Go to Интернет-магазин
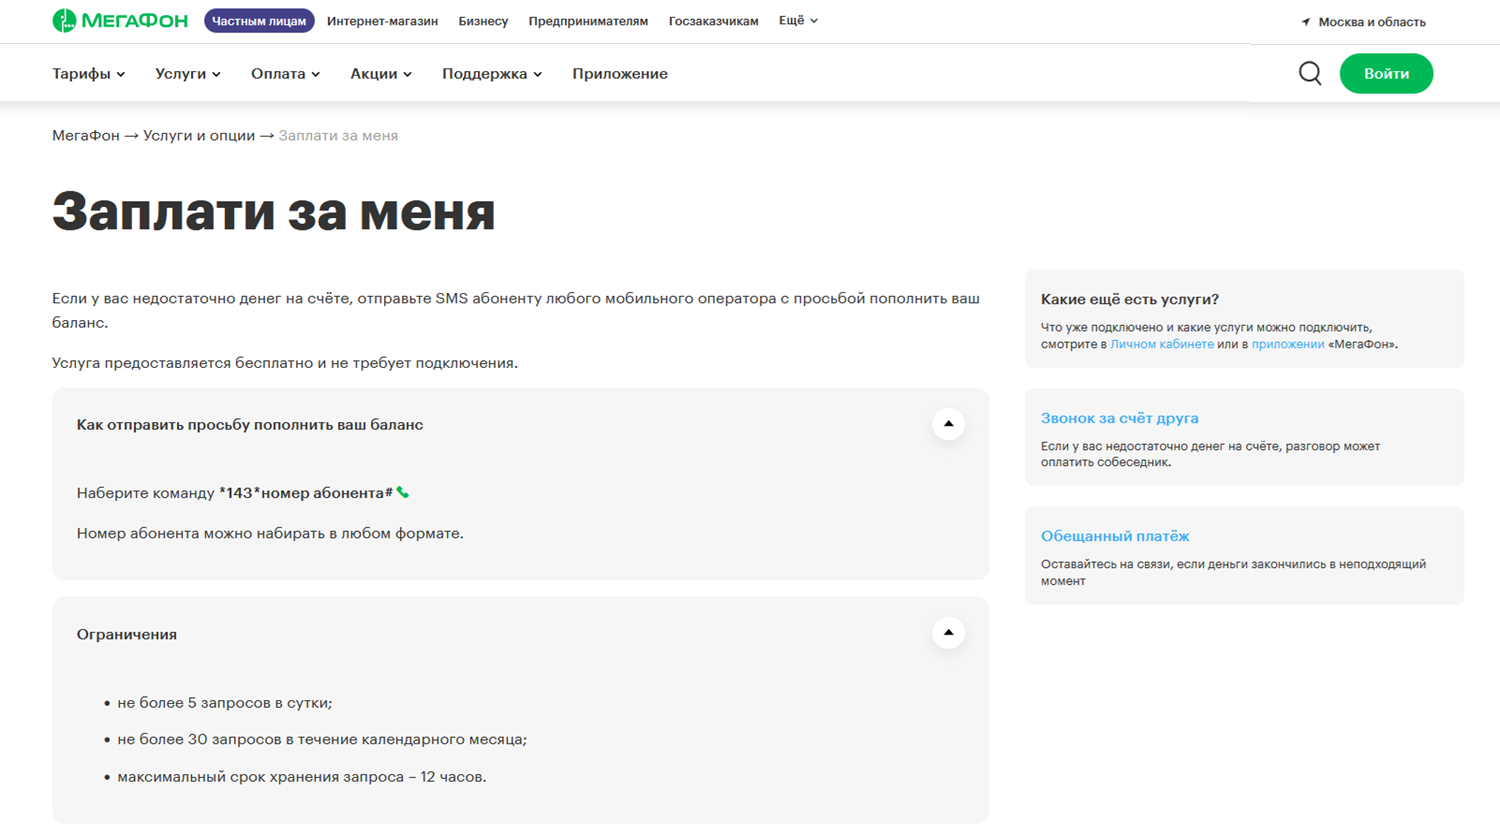 [x=382, y=21]
